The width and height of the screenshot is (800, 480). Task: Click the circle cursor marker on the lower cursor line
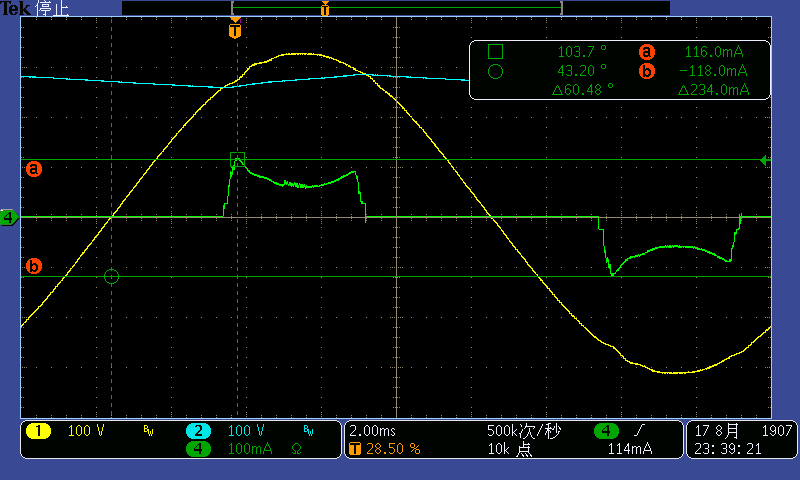click(111, 276)
